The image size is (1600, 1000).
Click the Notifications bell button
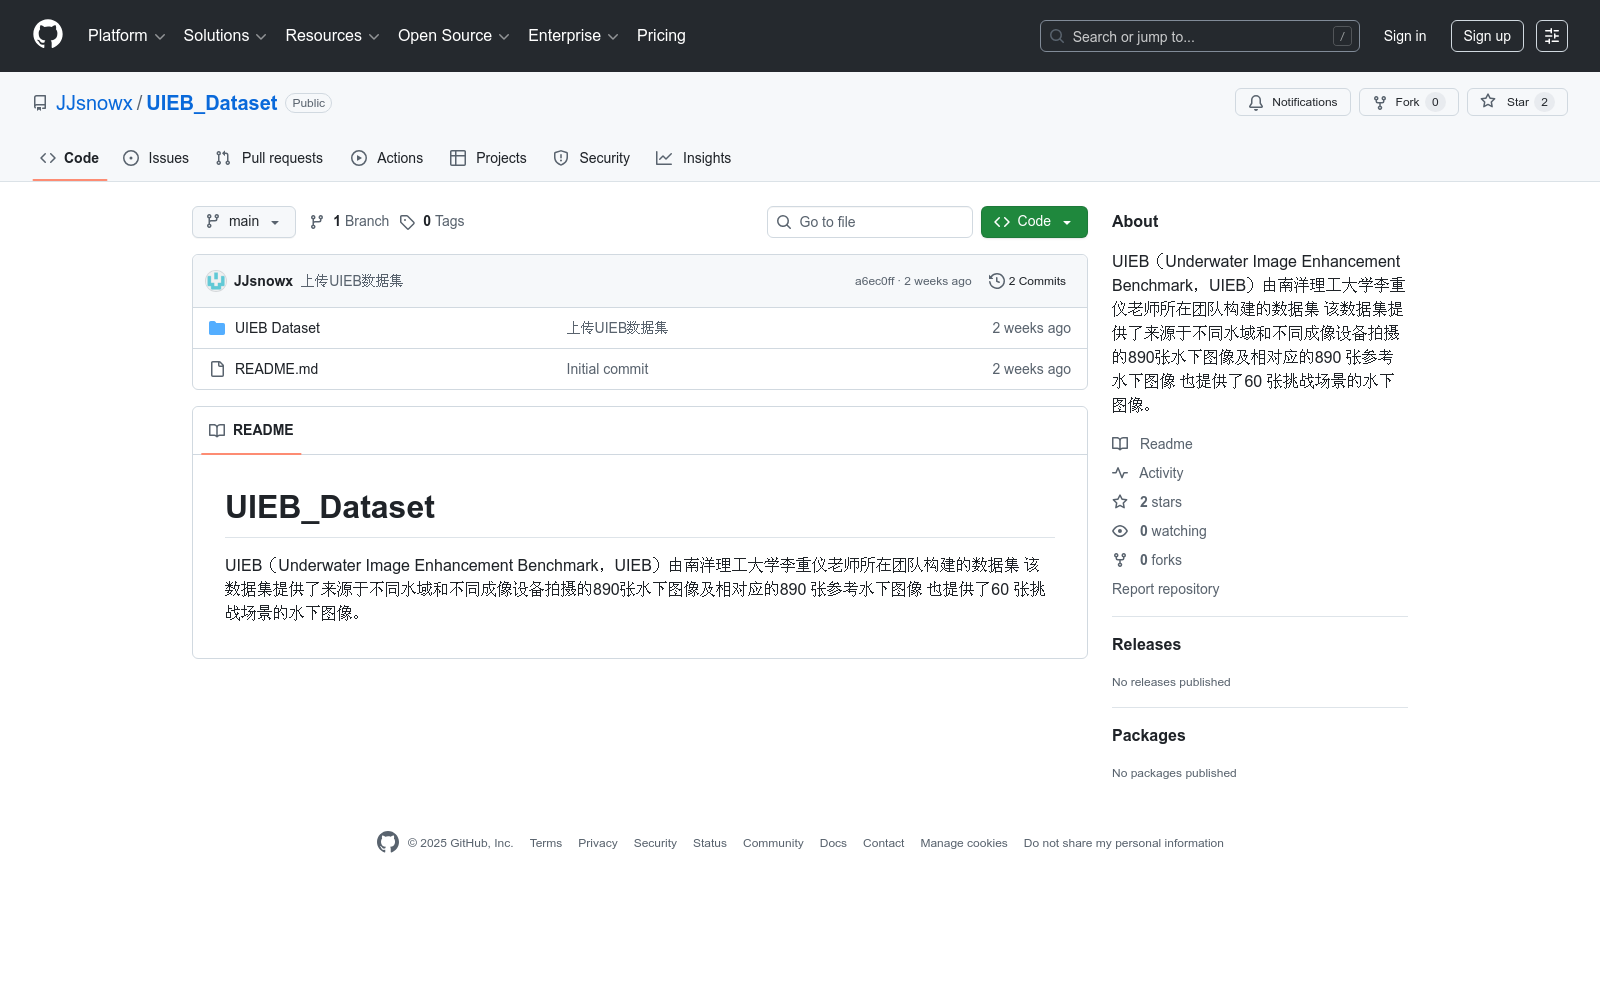1293,102
